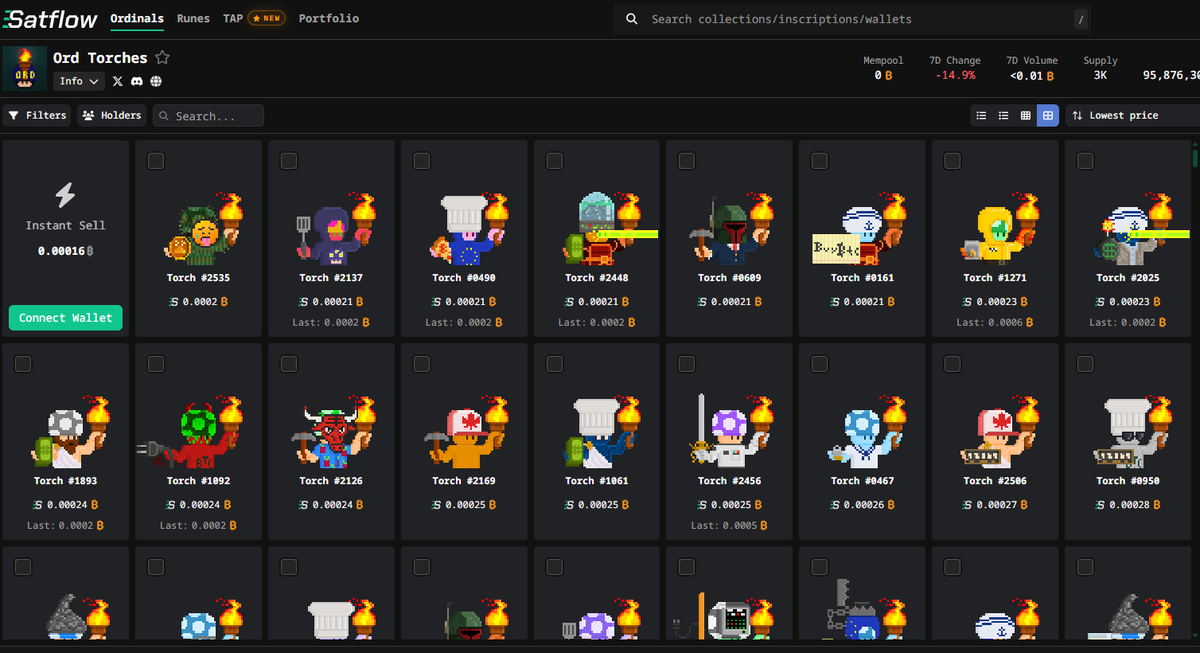Screen dimensions: 1200x653
Task: Select the Torch #0490 checkbox
Action: [x=422, y=161]
